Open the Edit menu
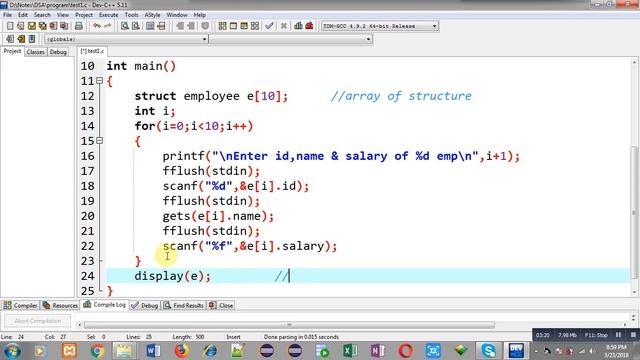Viewport: 640px width, 360px height. click(23, 15)
